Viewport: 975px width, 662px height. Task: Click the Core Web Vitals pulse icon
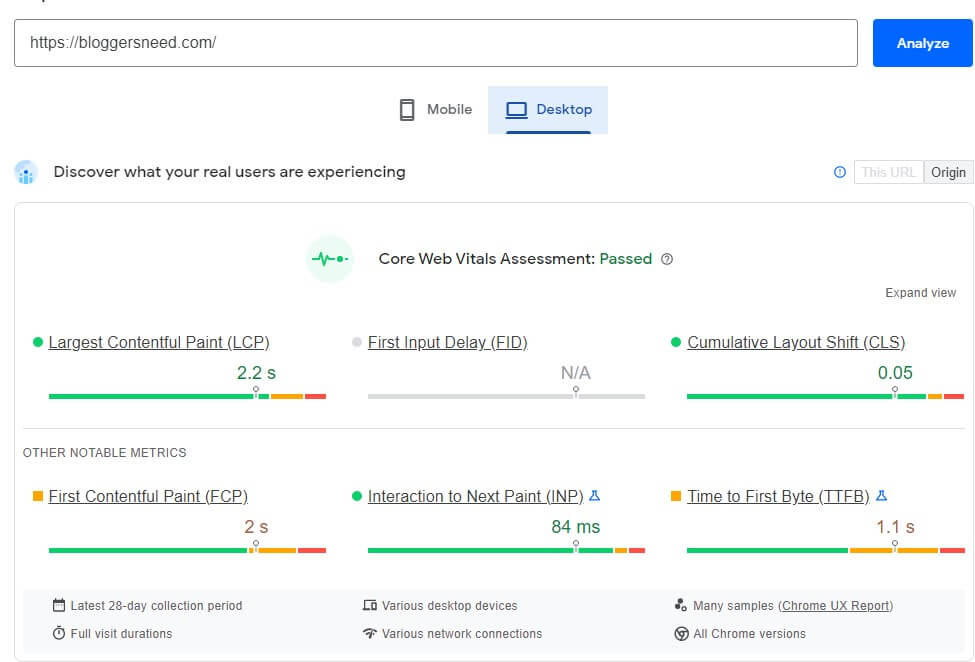(330, 259)
